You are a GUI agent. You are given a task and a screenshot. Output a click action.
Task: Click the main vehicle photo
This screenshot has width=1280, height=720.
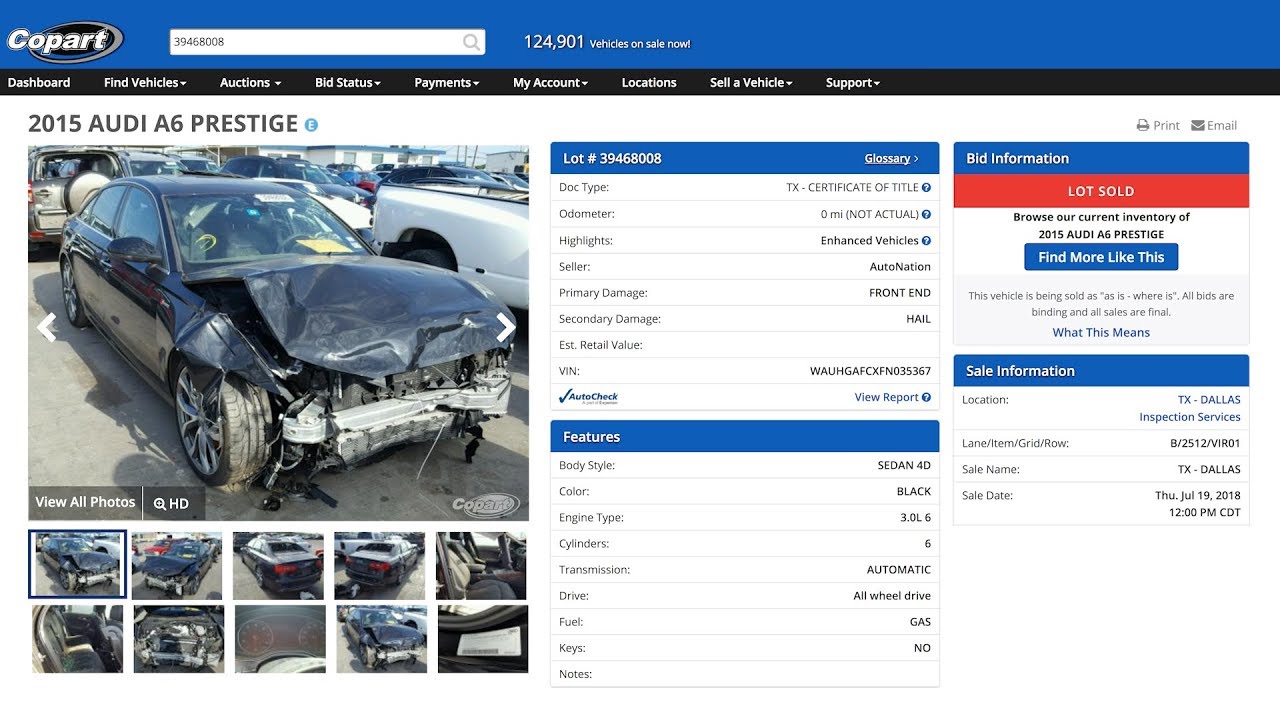[x=278, y=333]
